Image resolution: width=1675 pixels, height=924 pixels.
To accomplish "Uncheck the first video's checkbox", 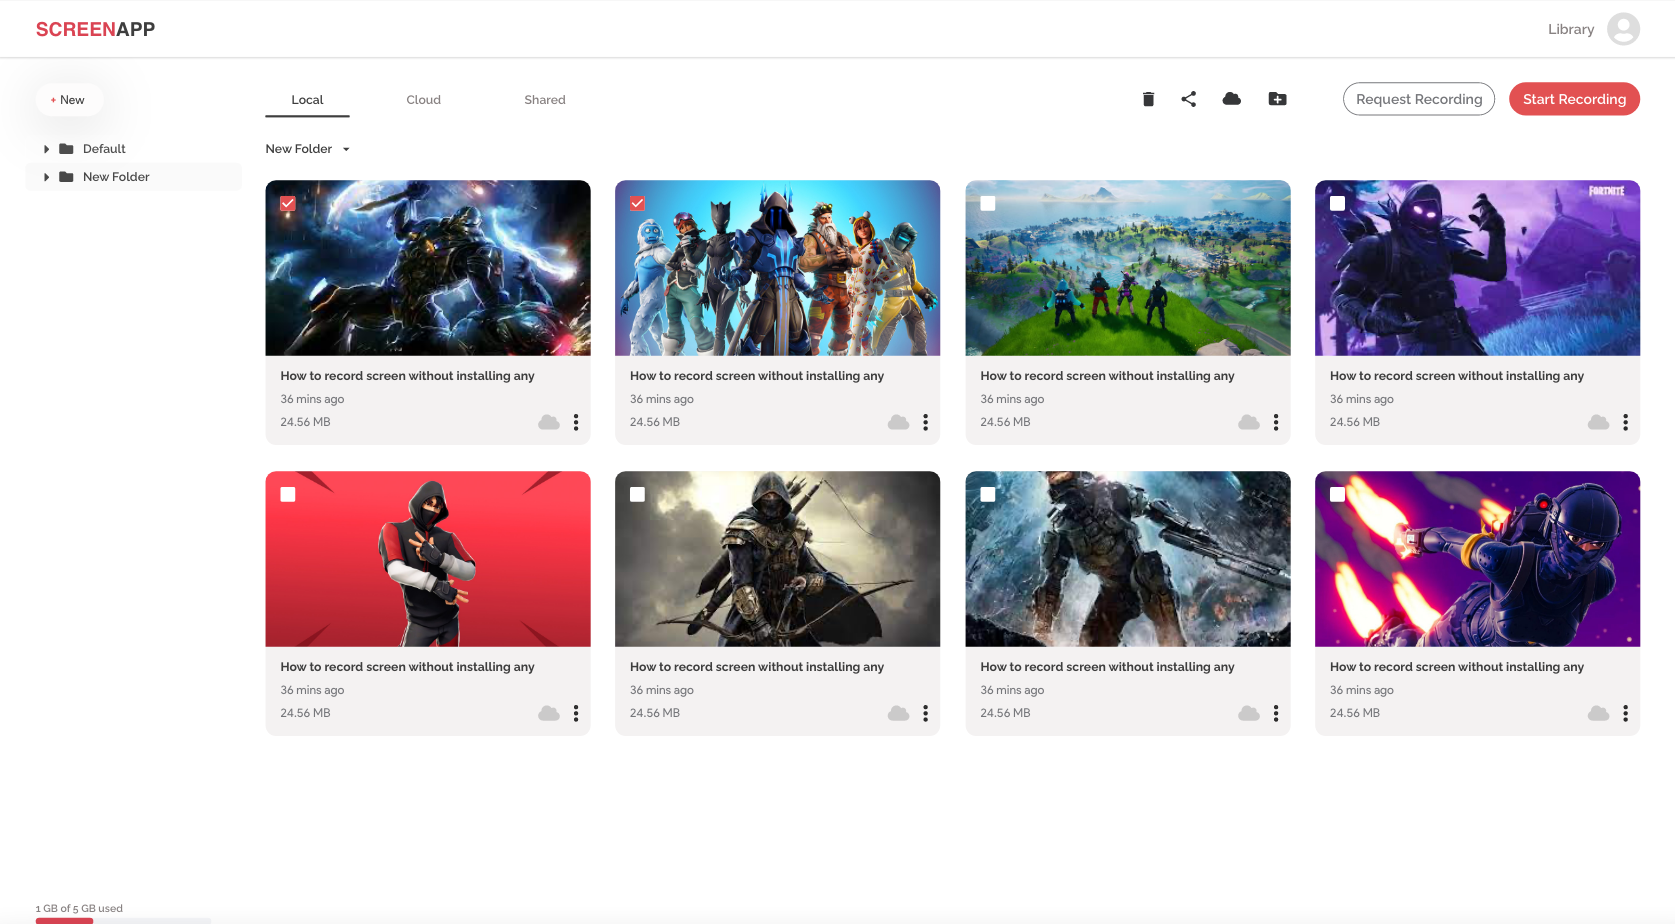I will pos(288,204).
